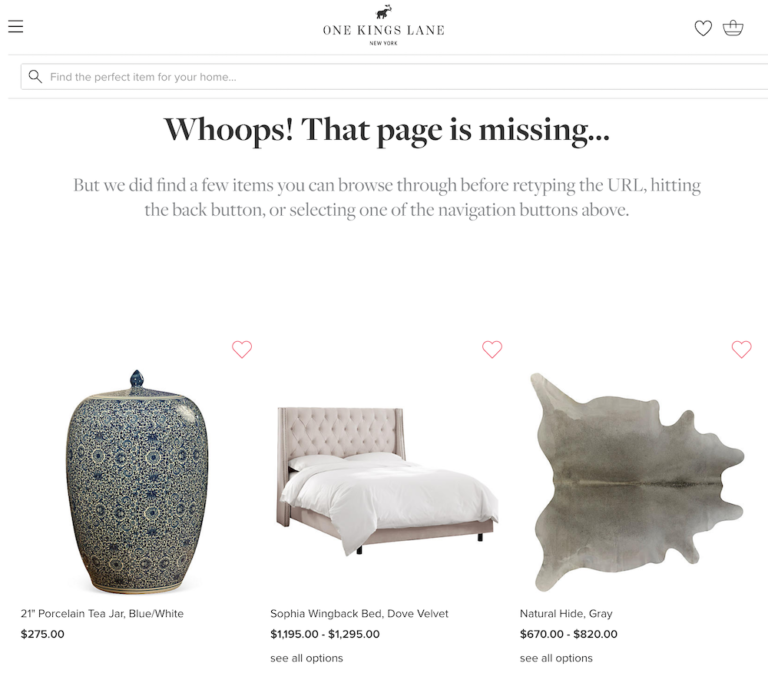Screen dimensions: 768x693
Task: Open the wingback bed product image
Action: point(387,481)
